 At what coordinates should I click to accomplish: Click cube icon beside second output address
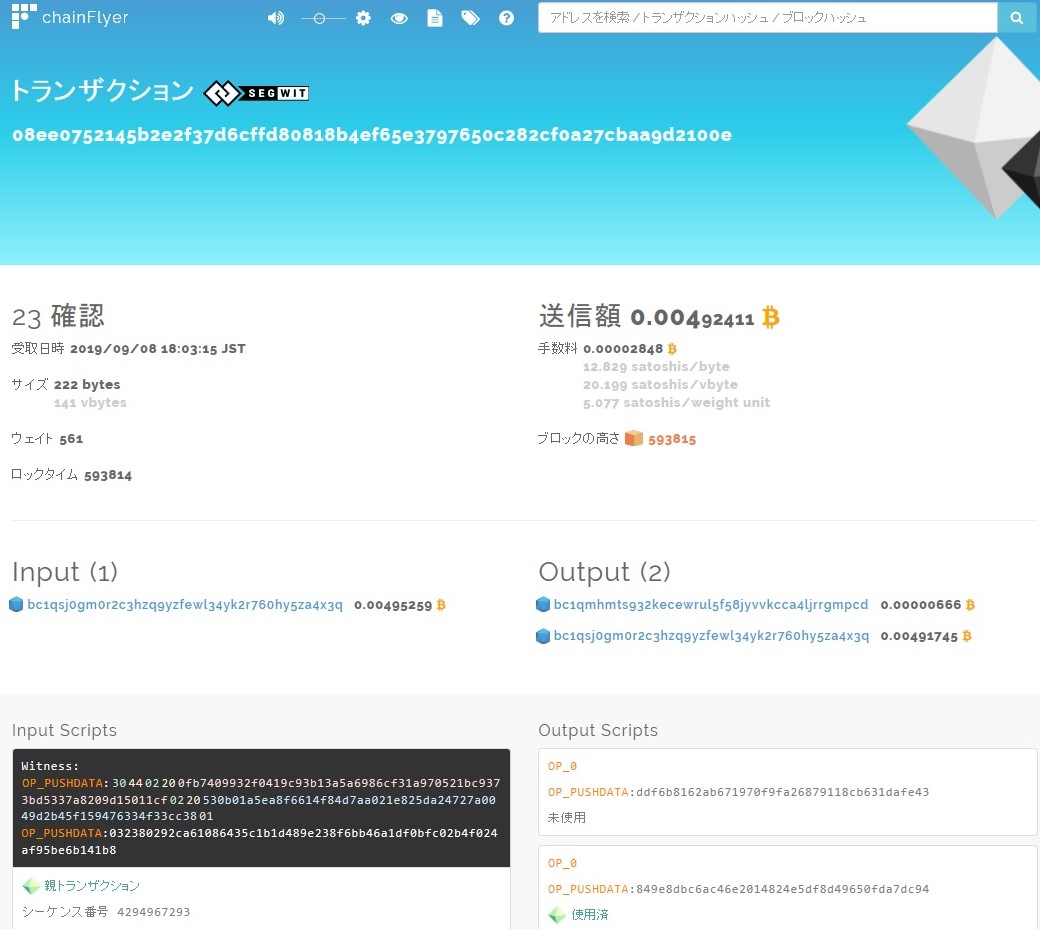pos(543,636)
